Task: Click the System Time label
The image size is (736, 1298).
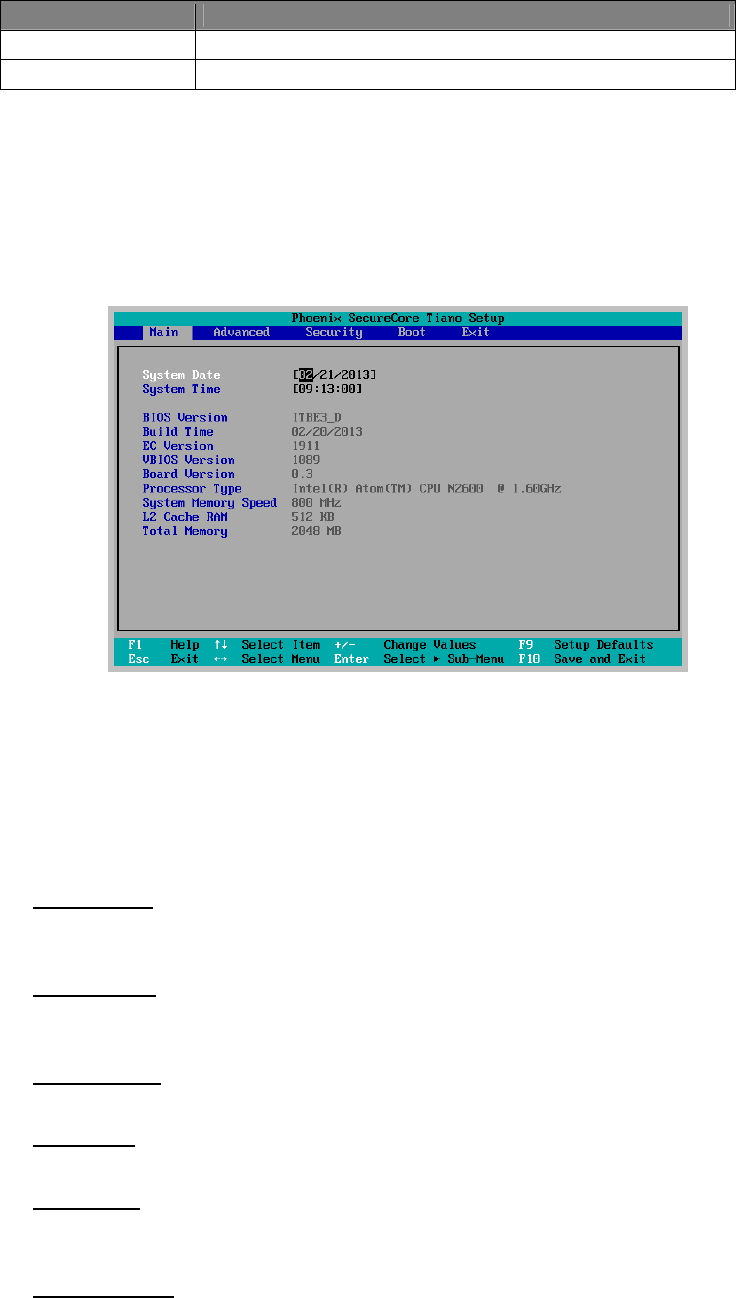Action: tap(181, 389)
